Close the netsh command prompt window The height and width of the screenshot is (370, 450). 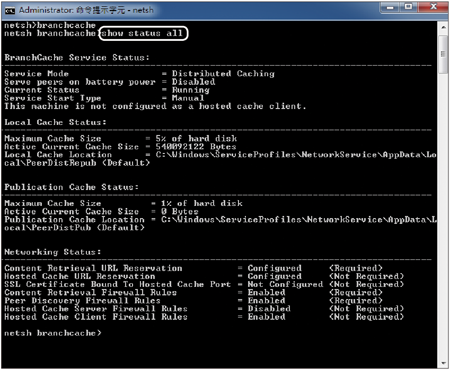[x=433, y=7]
